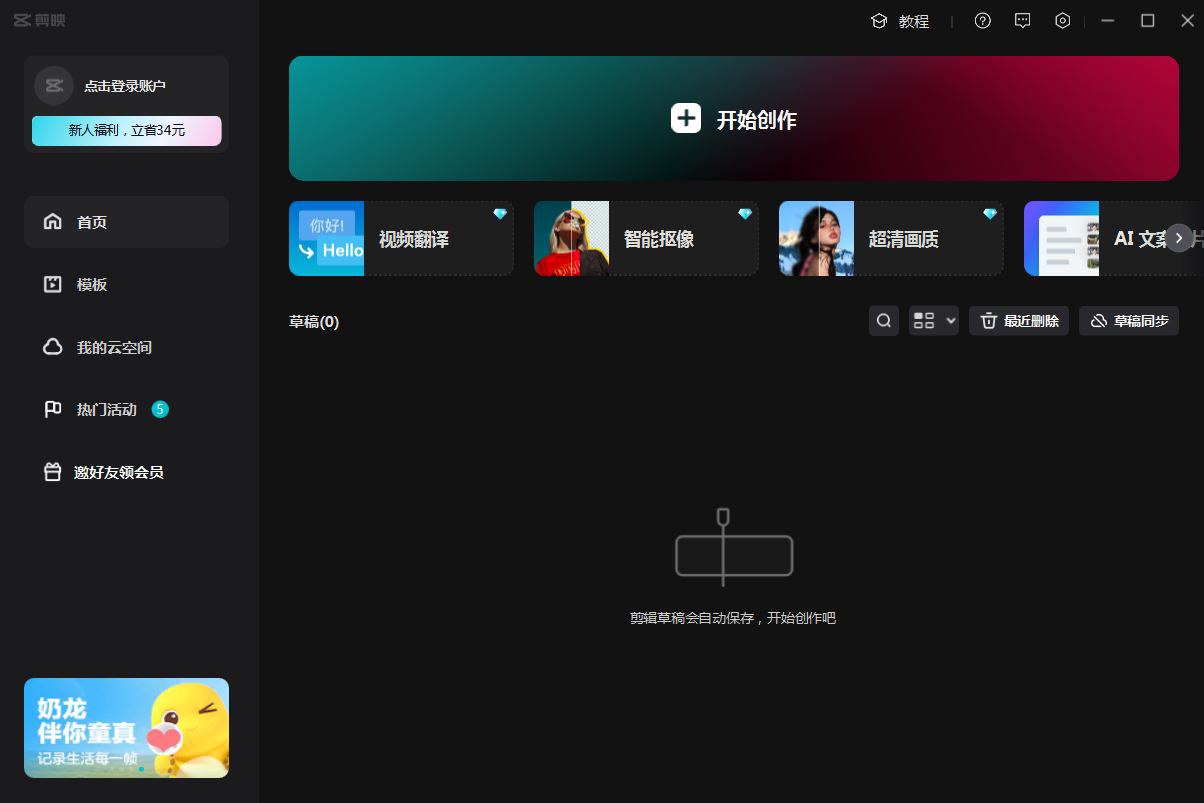Click the 邀好友领会员 gift icon

52,471
